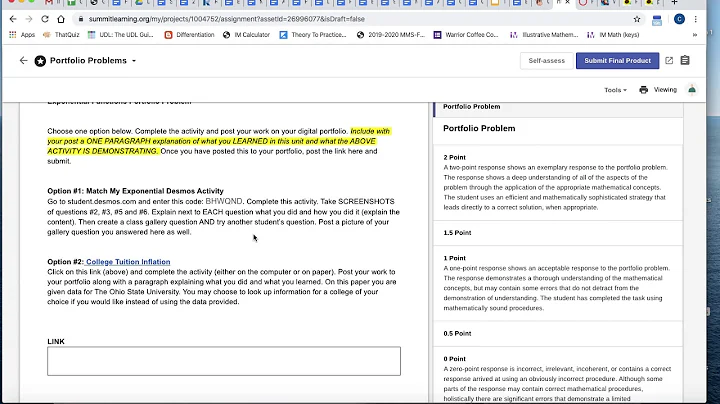Print the document with the printer icon

coord(643,90)
